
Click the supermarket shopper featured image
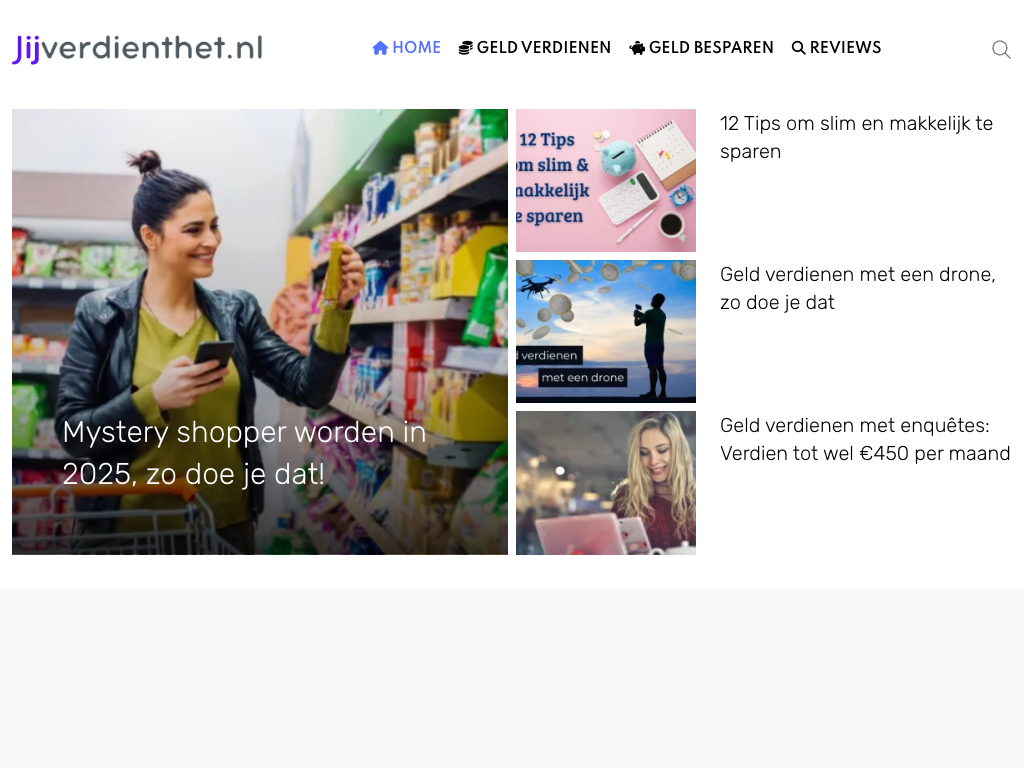tap(260, 332)
